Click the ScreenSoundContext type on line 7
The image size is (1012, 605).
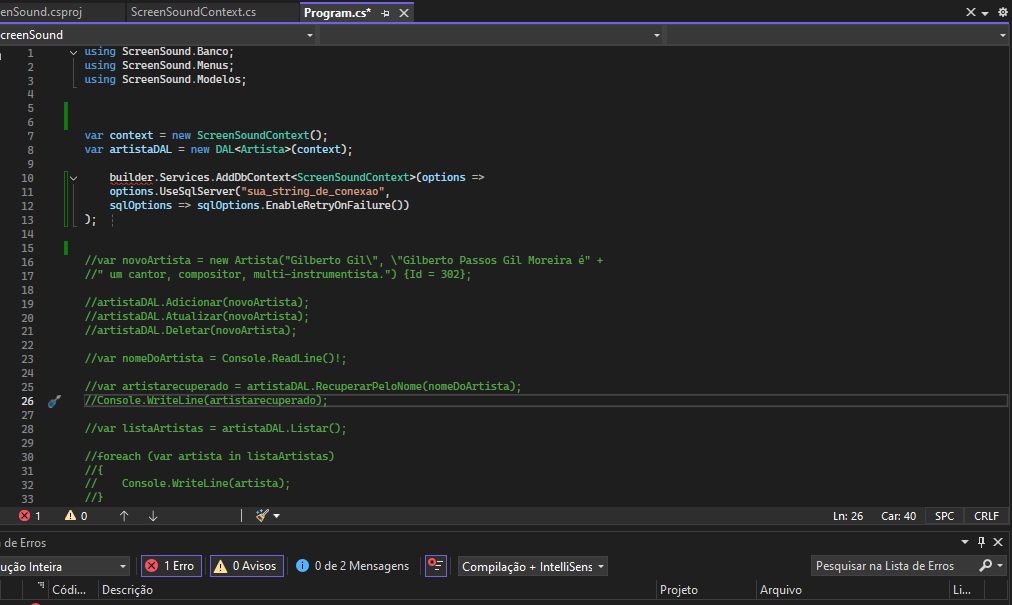253,136
